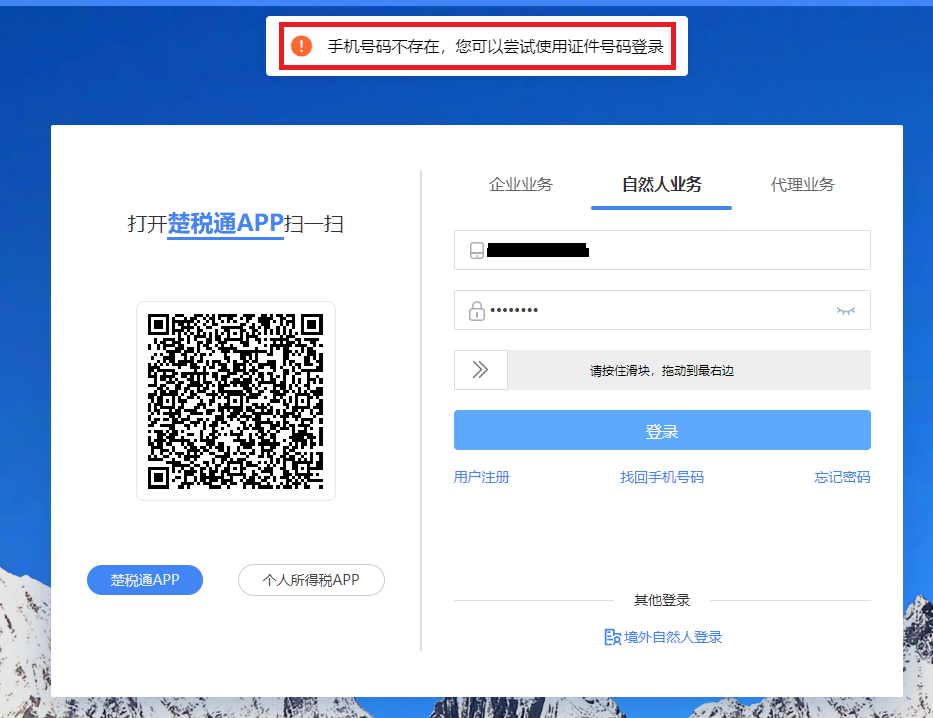Click the orange warning icon in the alert
933x718 pixels.
(x=301, y=46)
